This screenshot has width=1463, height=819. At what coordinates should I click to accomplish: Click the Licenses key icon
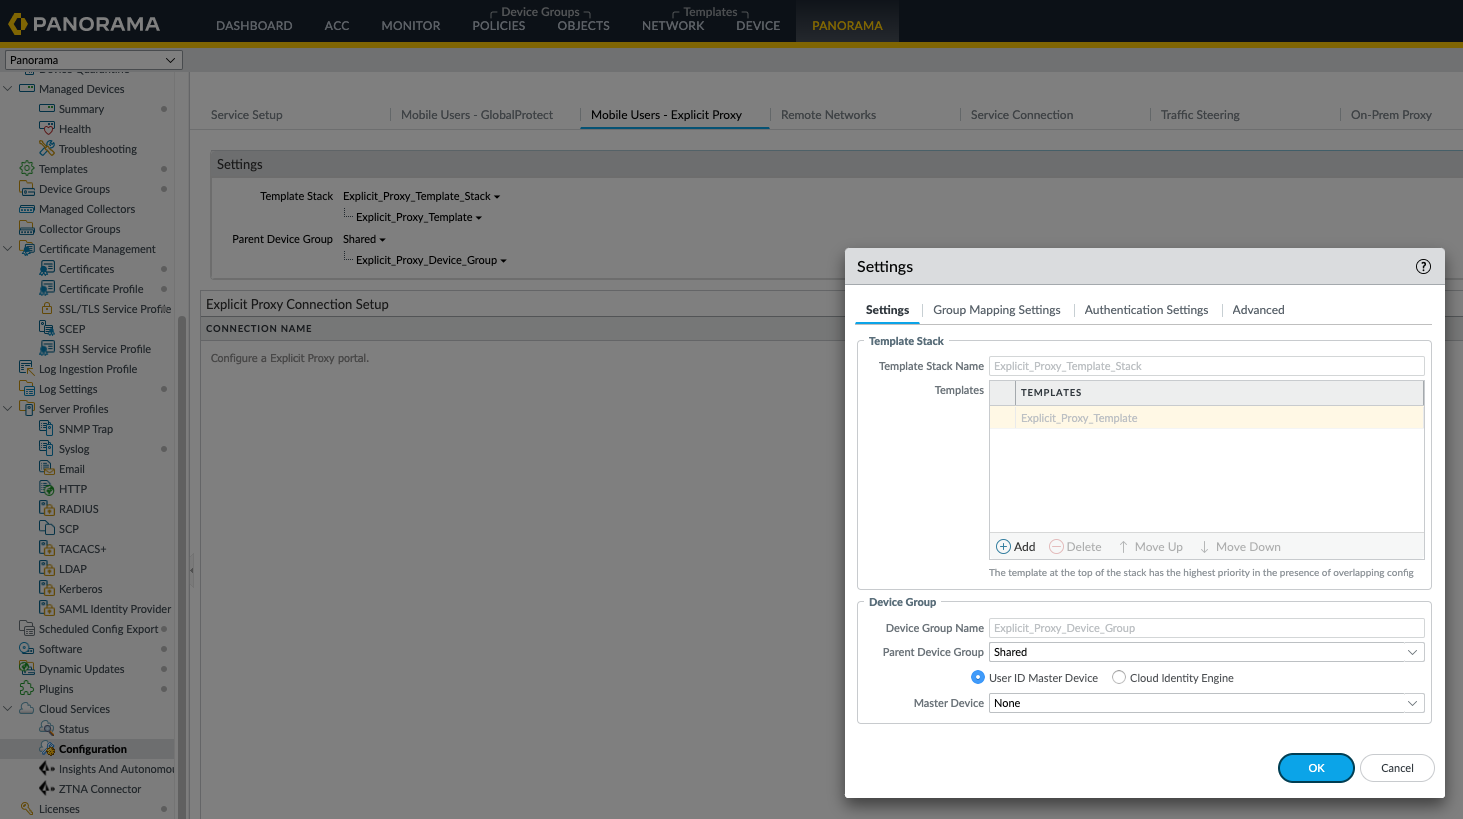pyautogui.click(x=27, y=809)
